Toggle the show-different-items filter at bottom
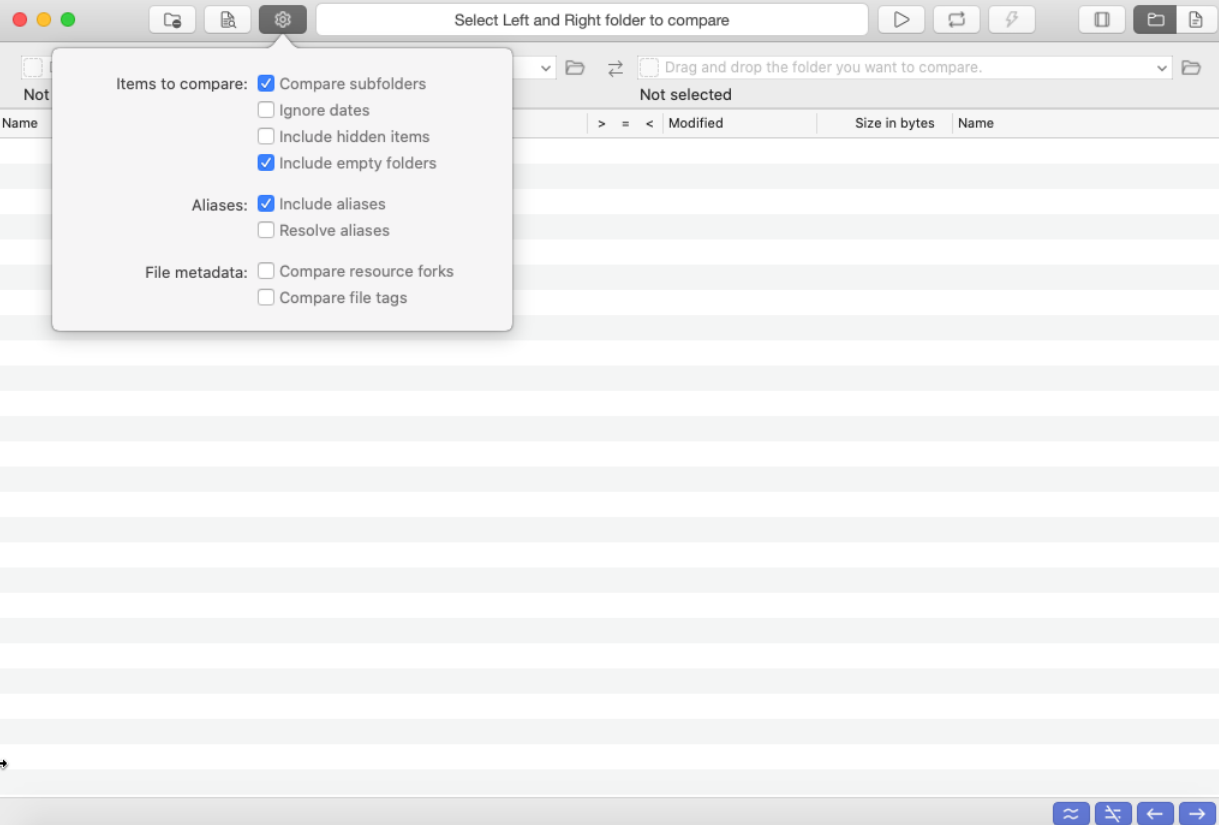 [x=1112, y=813]
